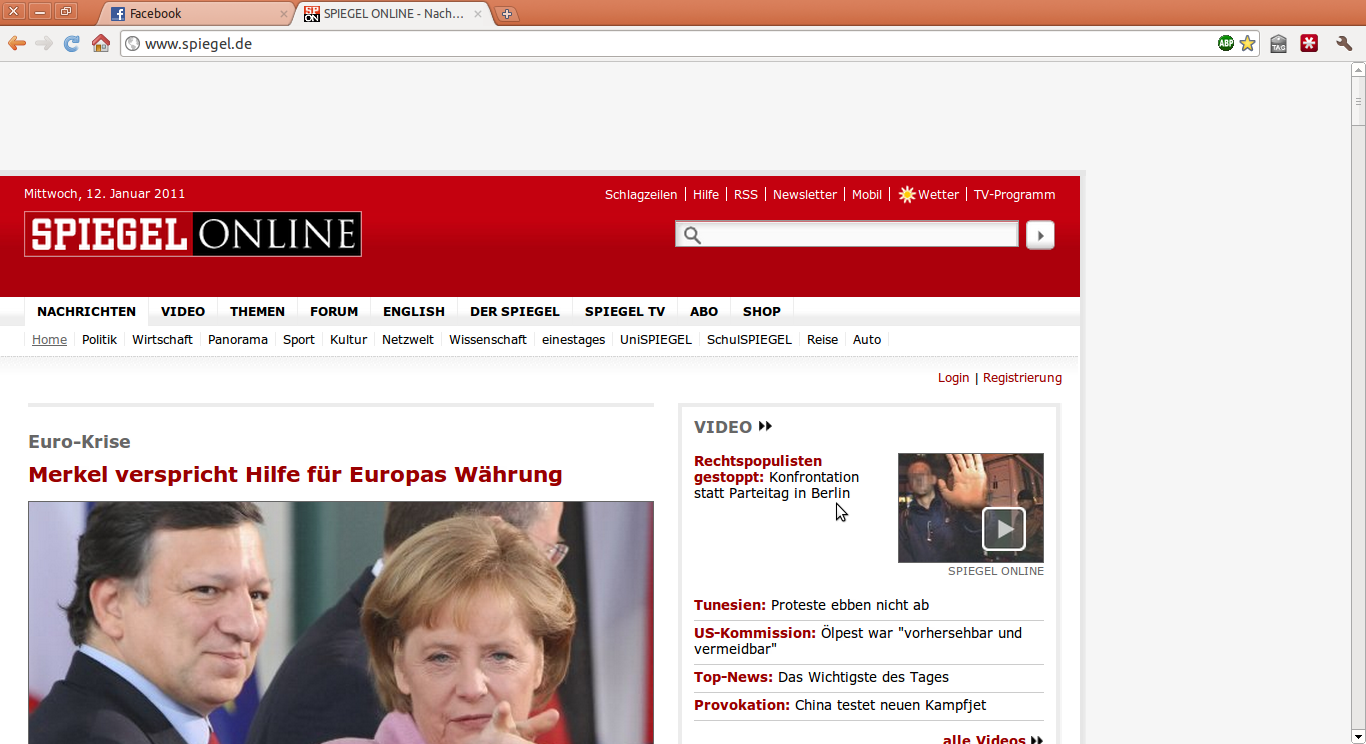Submit the Spiegel search with the arrow button

(1040, 235)
